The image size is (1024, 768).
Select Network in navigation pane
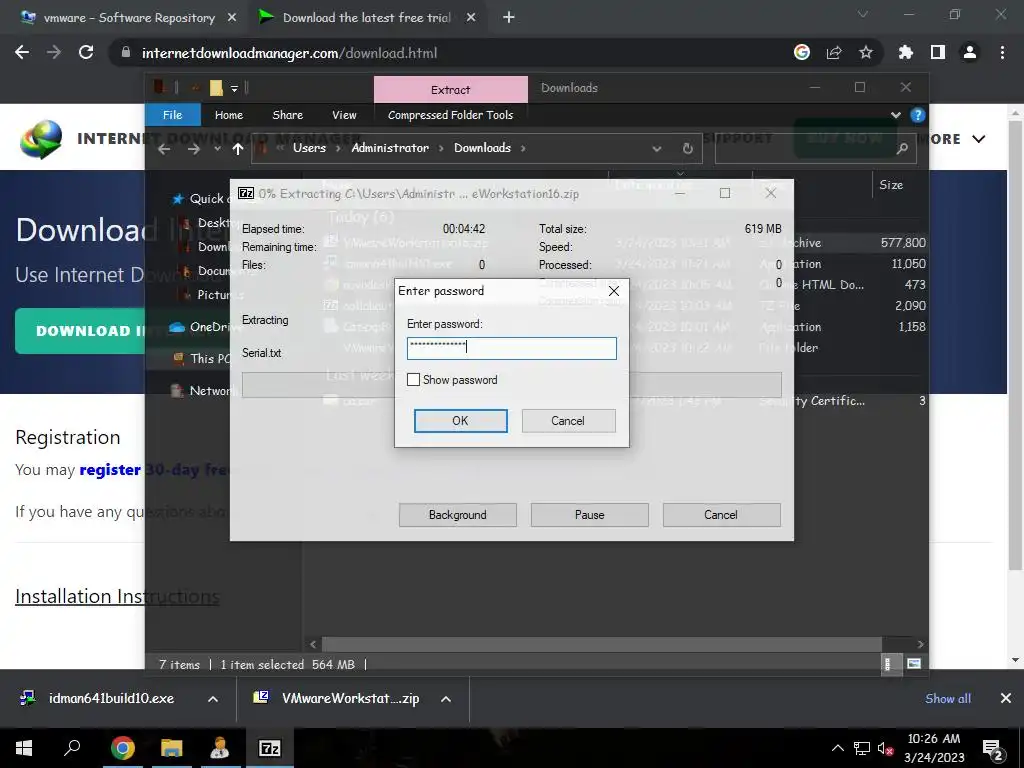point(201,391)
